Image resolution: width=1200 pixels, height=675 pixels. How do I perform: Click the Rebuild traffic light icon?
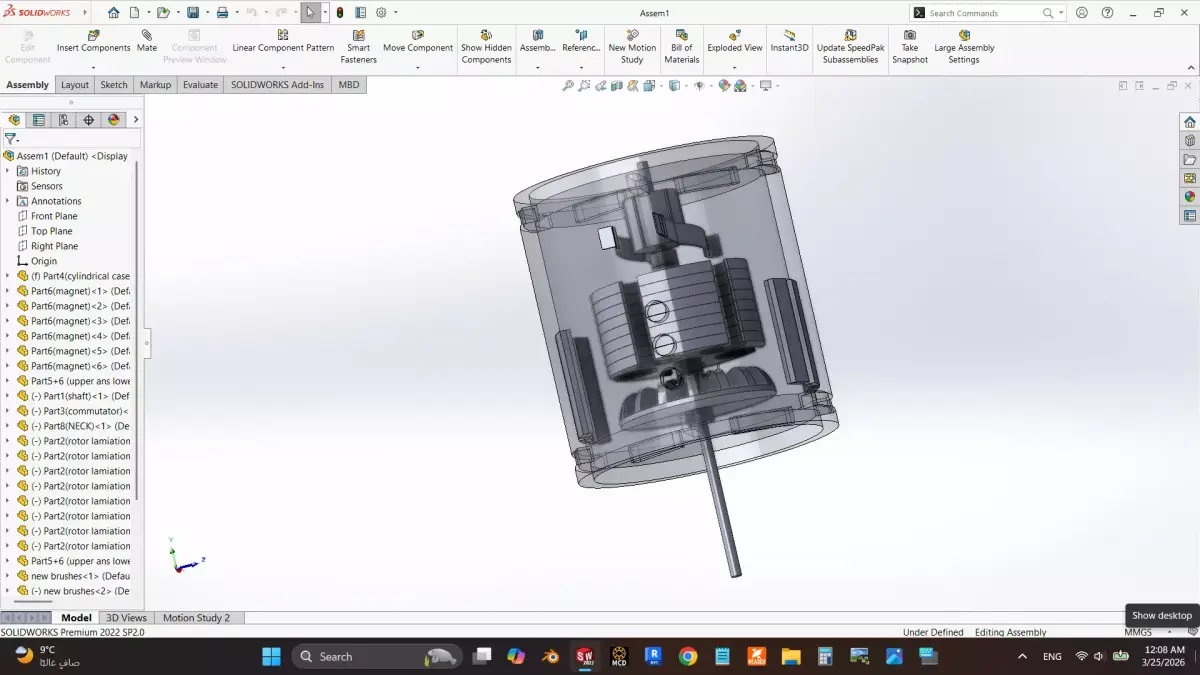tap(340, 13)
